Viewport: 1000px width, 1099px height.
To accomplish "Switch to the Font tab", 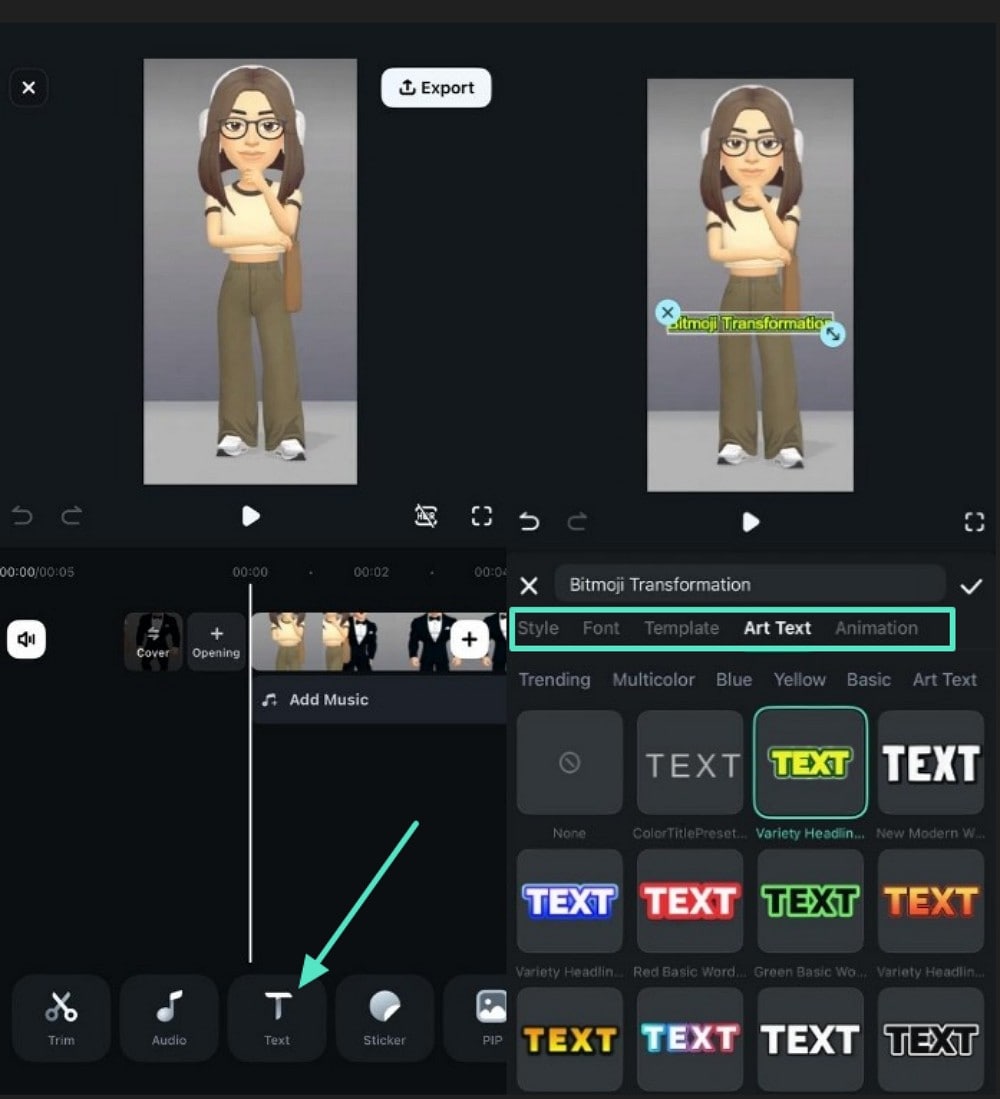I will coord(600,628).
